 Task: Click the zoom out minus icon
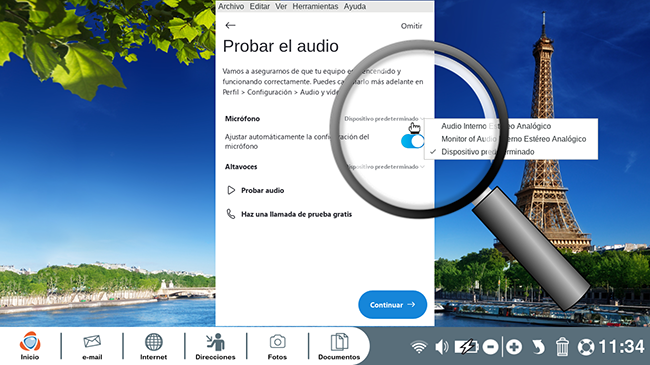491,347
